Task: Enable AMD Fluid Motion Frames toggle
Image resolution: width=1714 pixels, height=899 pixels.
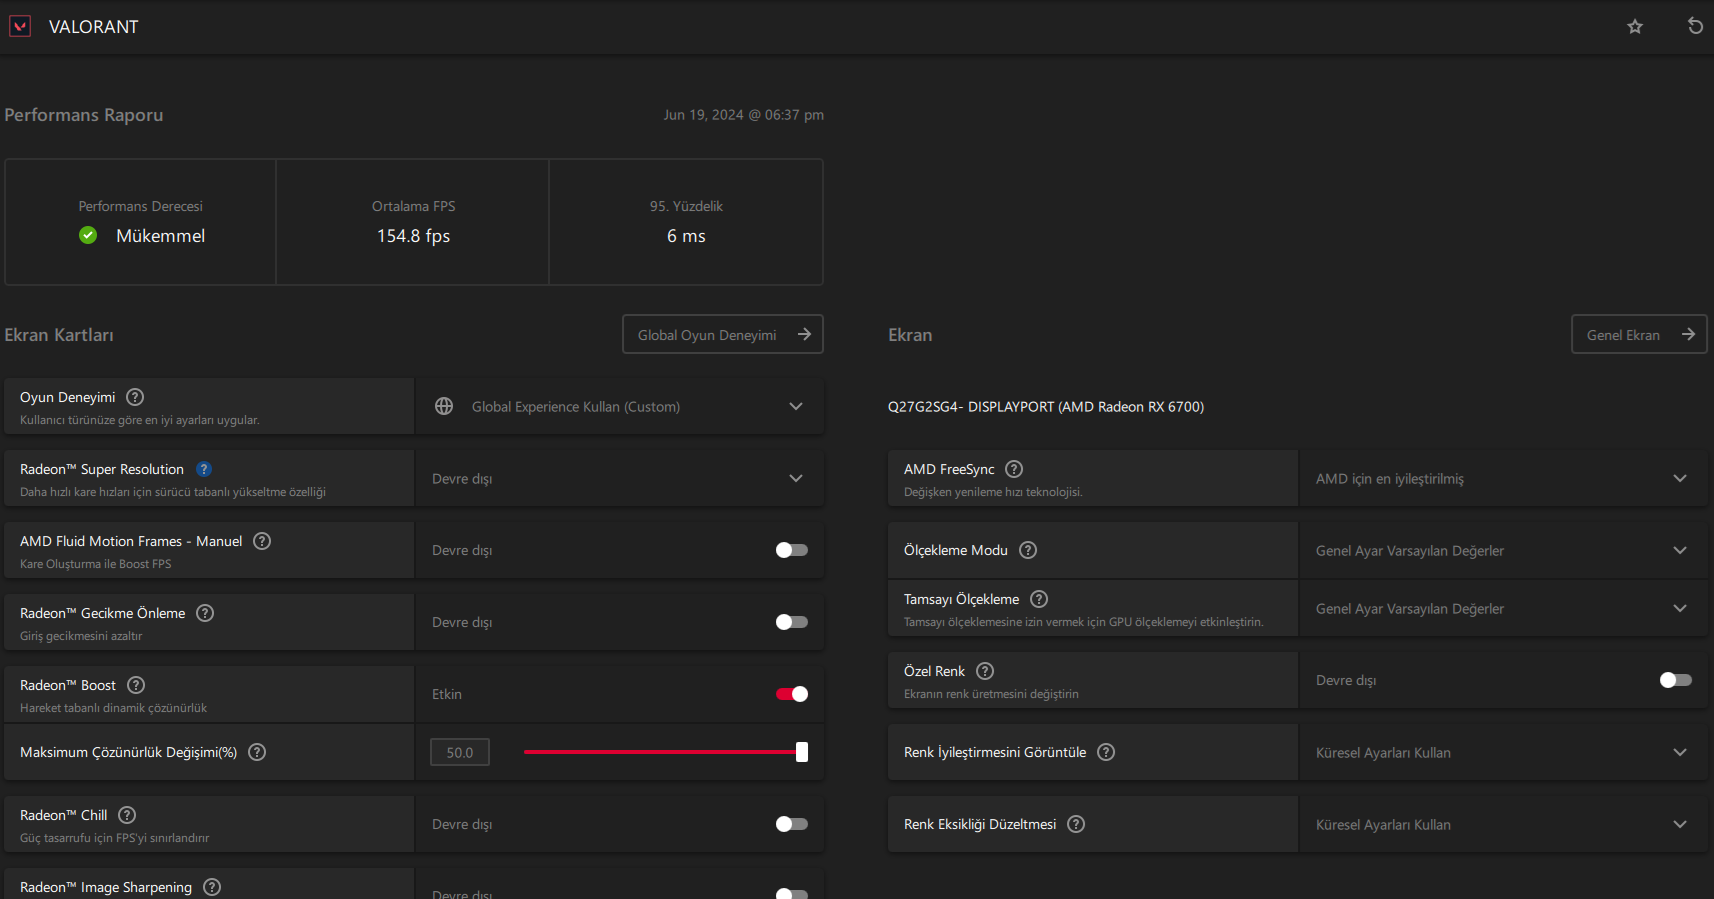Action: pyautogui.click(x=791, y=550)
